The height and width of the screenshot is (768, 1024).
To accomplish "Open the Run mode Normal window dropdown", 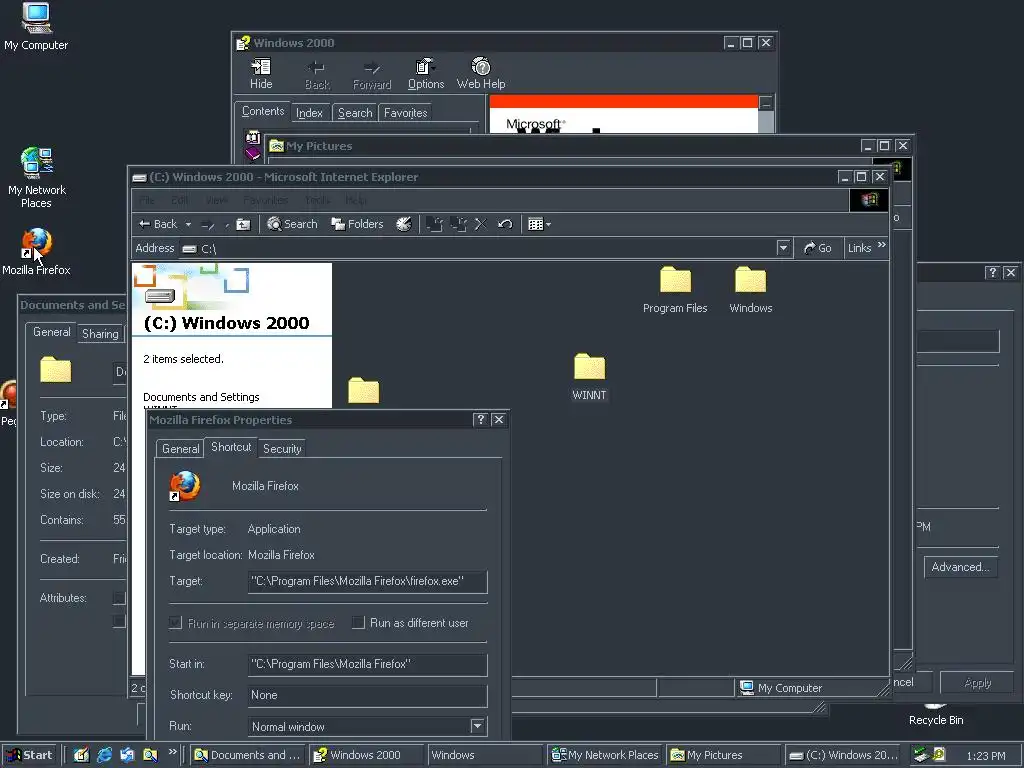I will [x=477, y=726].
